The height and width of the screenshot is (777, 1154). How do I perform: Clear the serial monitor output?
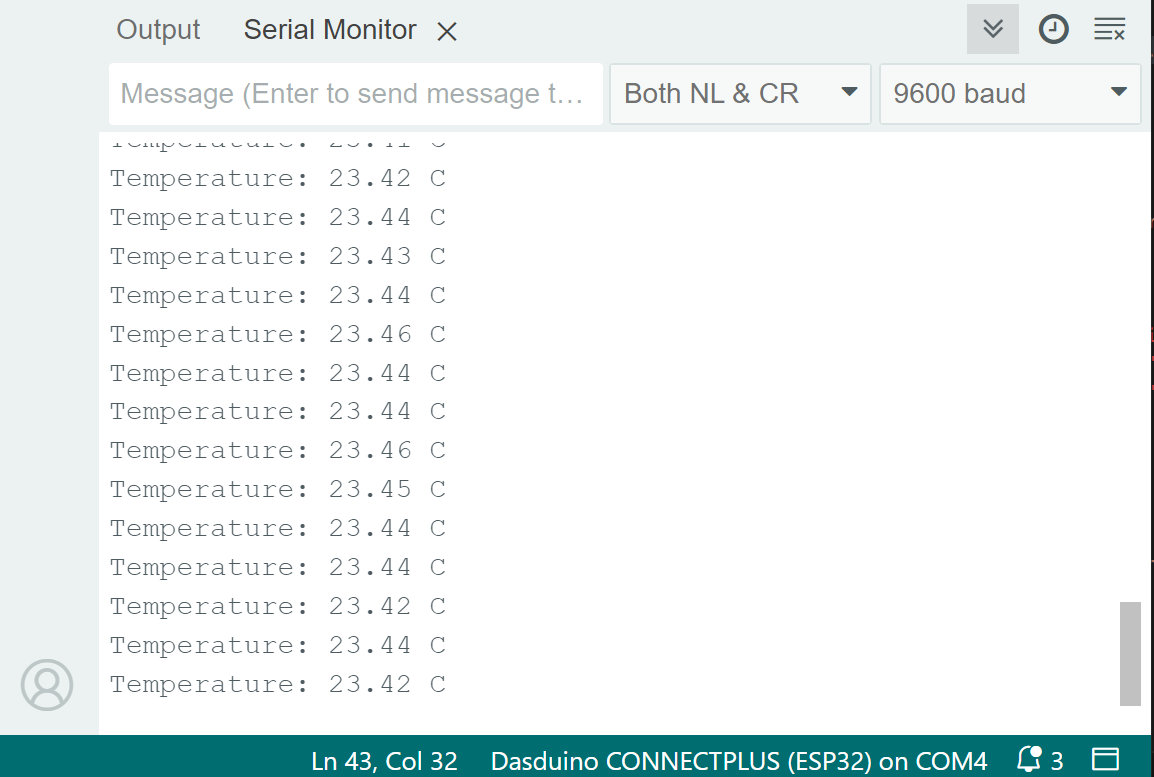[x=1109, y=30]
